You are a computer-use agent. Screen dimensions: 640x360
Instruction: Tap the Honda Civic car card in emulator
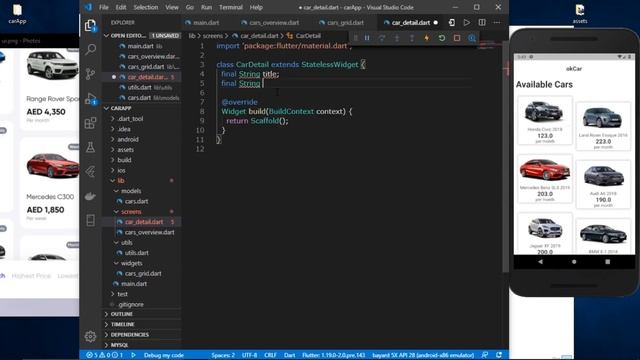click(x=545, y=120)
